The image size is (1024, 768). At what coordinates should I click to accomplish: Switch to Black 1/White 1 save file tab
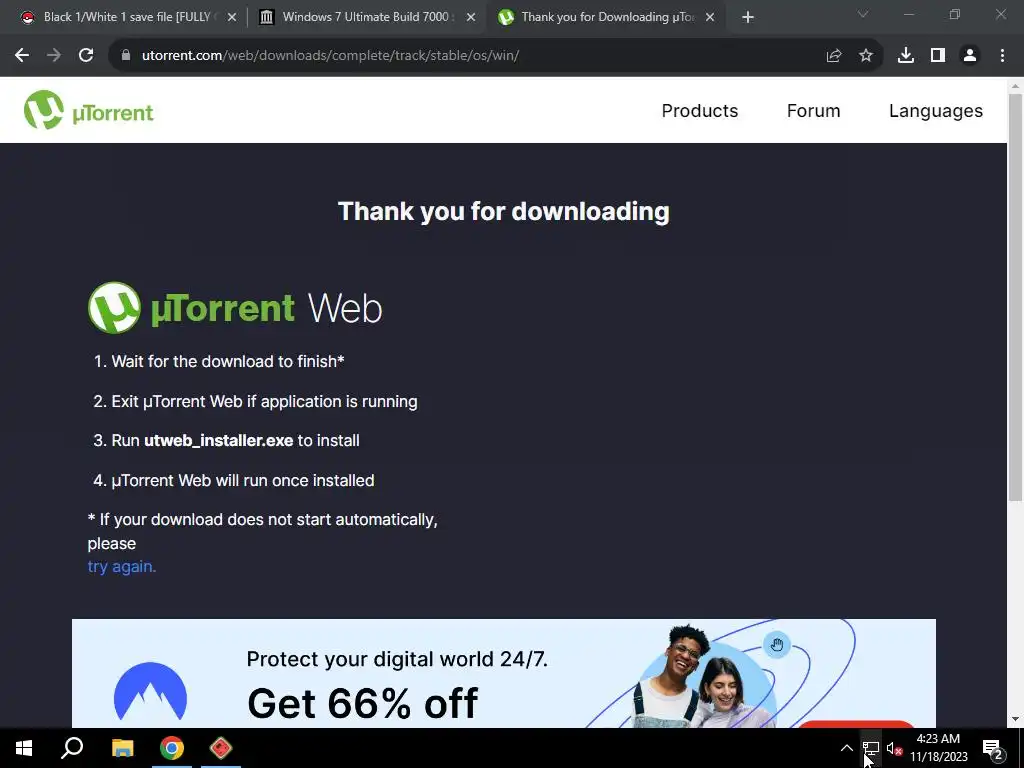pyautogui.click(x=128, y=17)
